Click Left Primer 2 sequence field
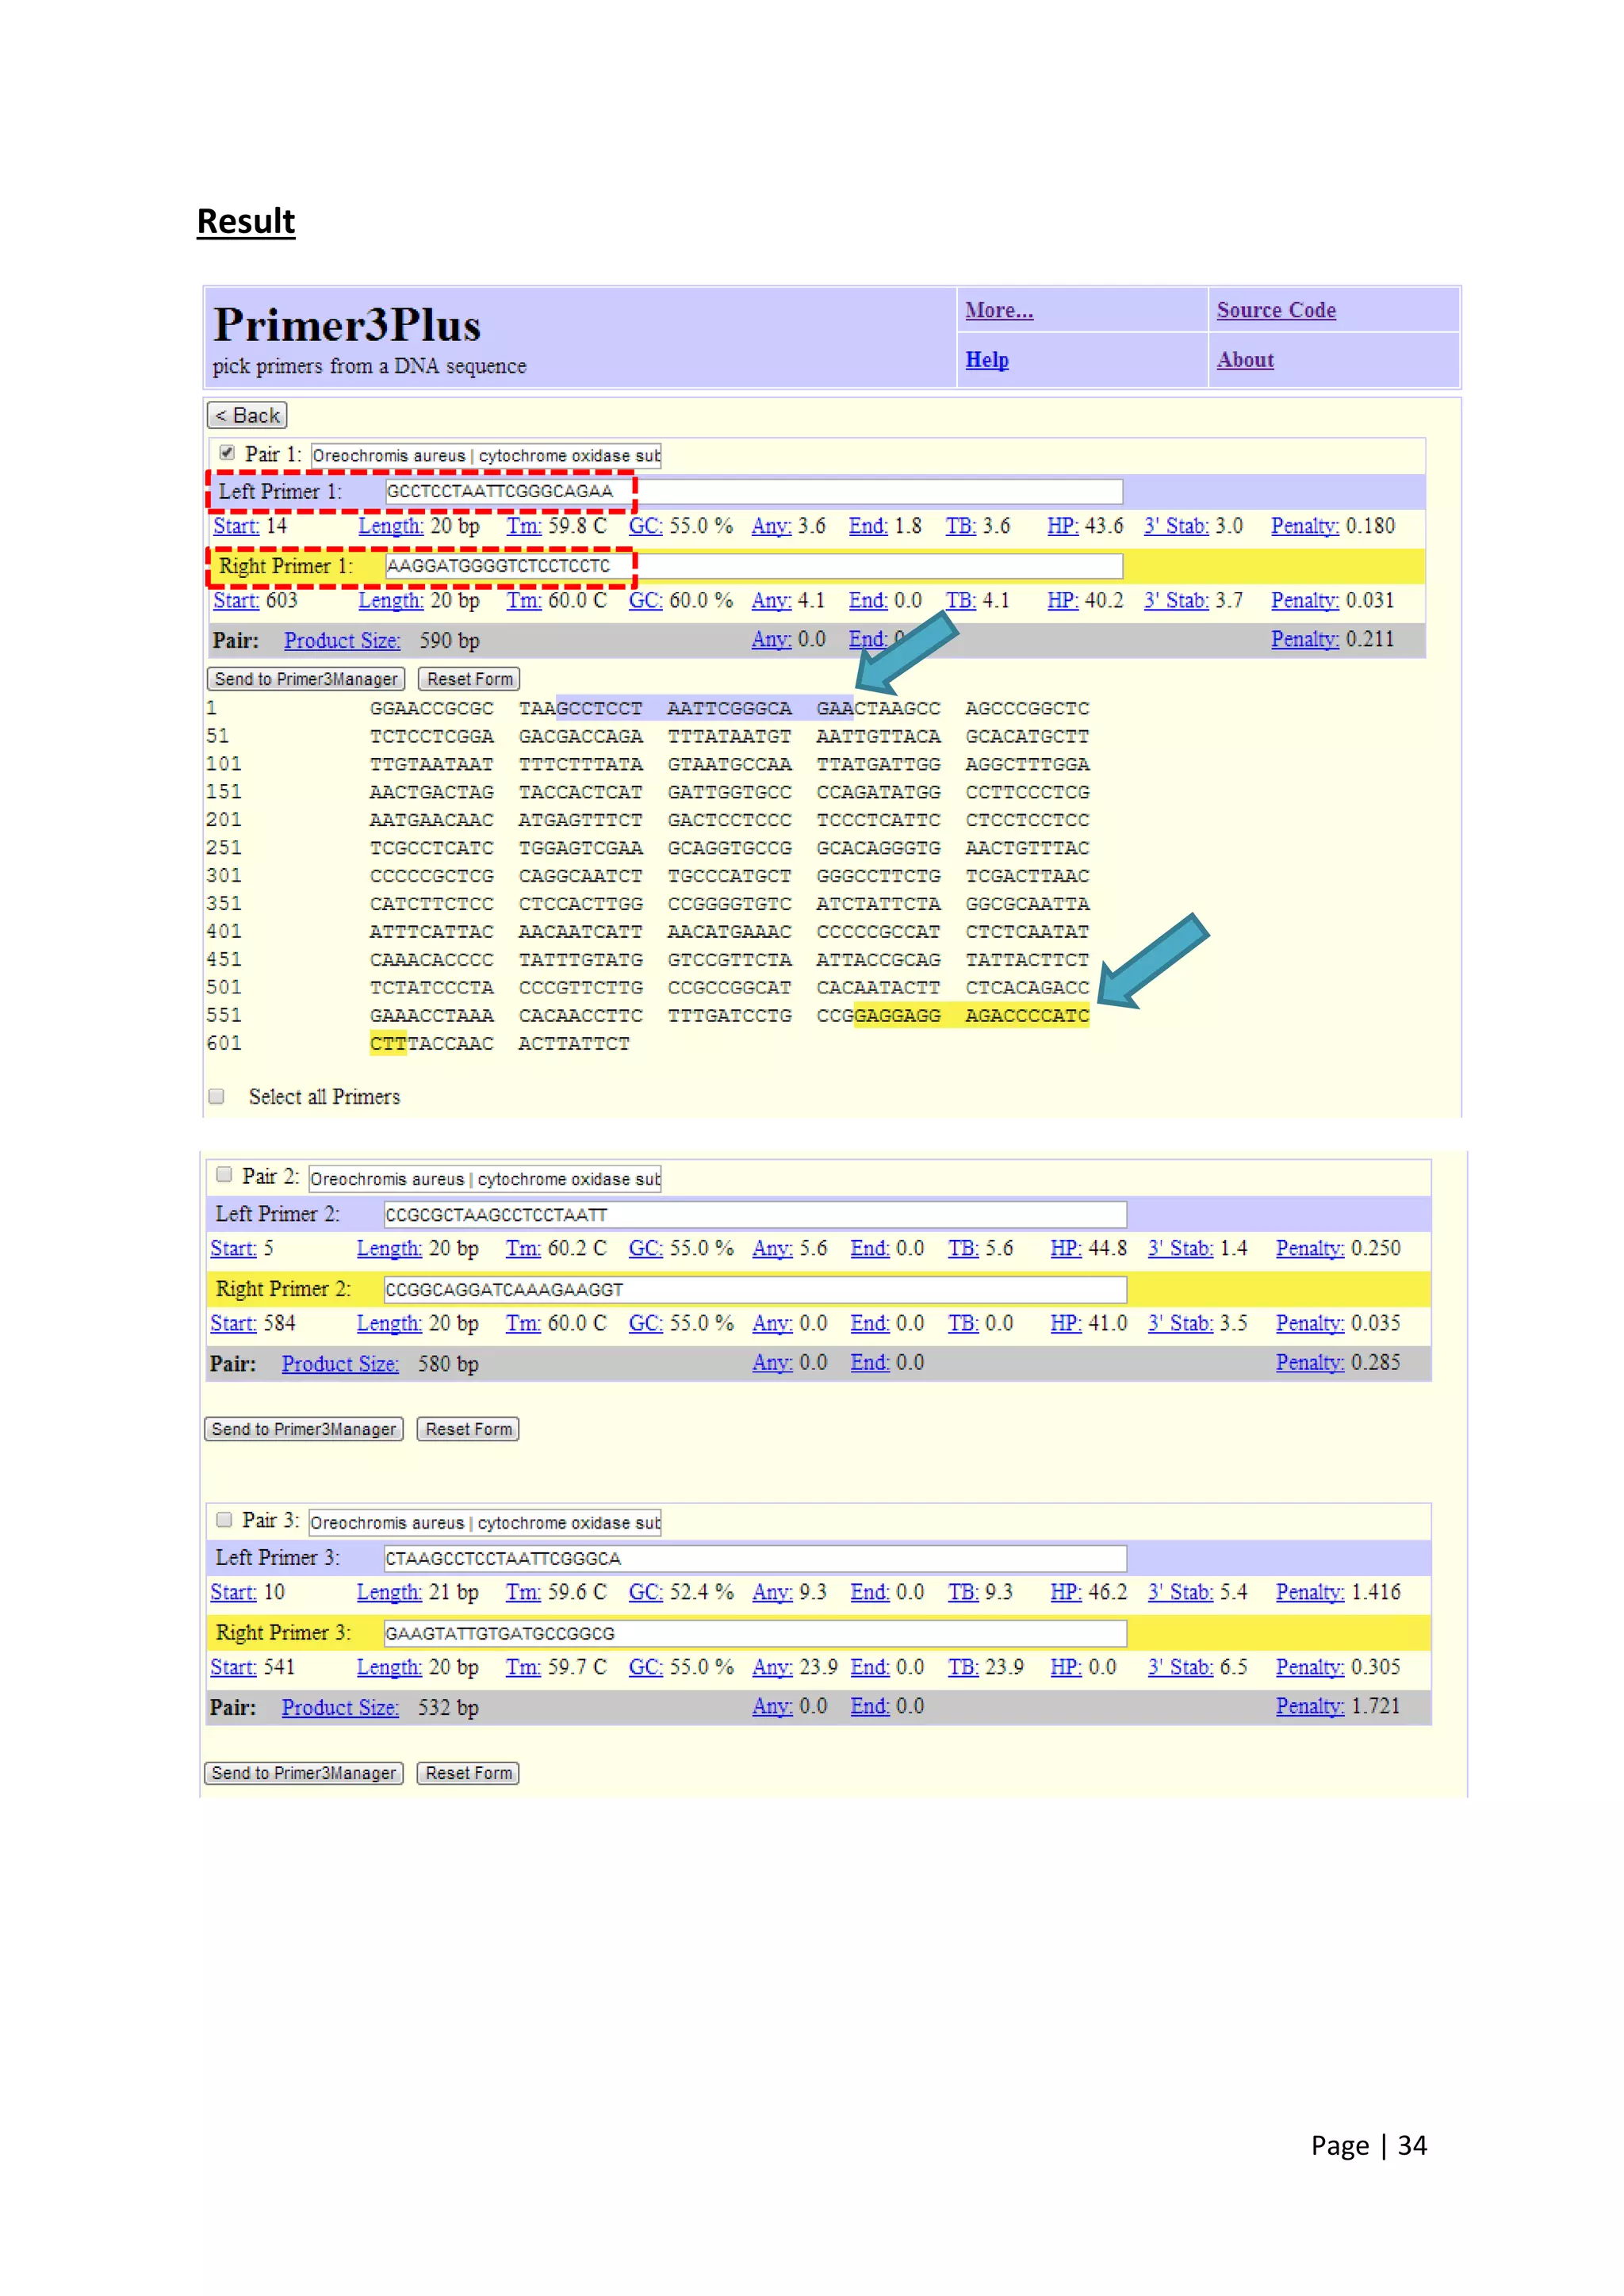Viewport: 1624px width, 2296px height. pyautogui.click(x=754, y=1215)
